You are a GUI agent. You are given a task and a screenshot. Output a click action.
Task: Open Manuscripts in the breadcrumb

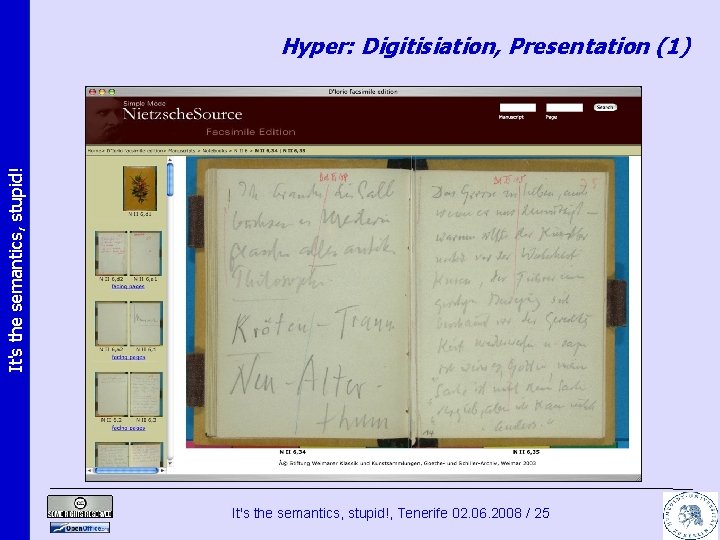[181, 151]
